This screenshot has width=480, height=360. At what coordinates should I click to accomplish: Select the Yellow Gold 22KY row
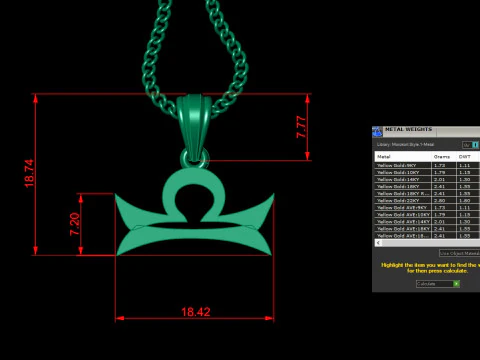pyautogui.click(x=427, y=200)
